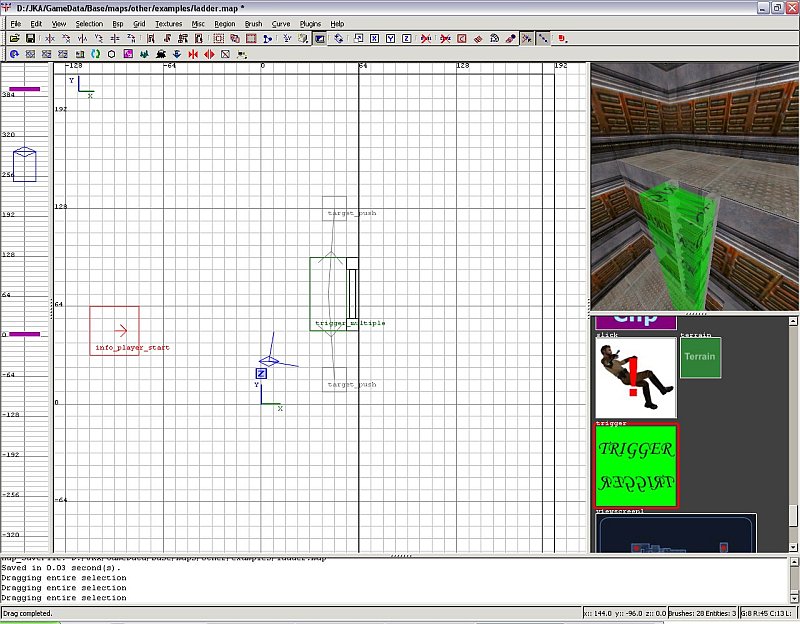Click the x-axis Flip icon
Image resolution: width=800 pixels, height=624 pixels.
click(x=49, y=39)
